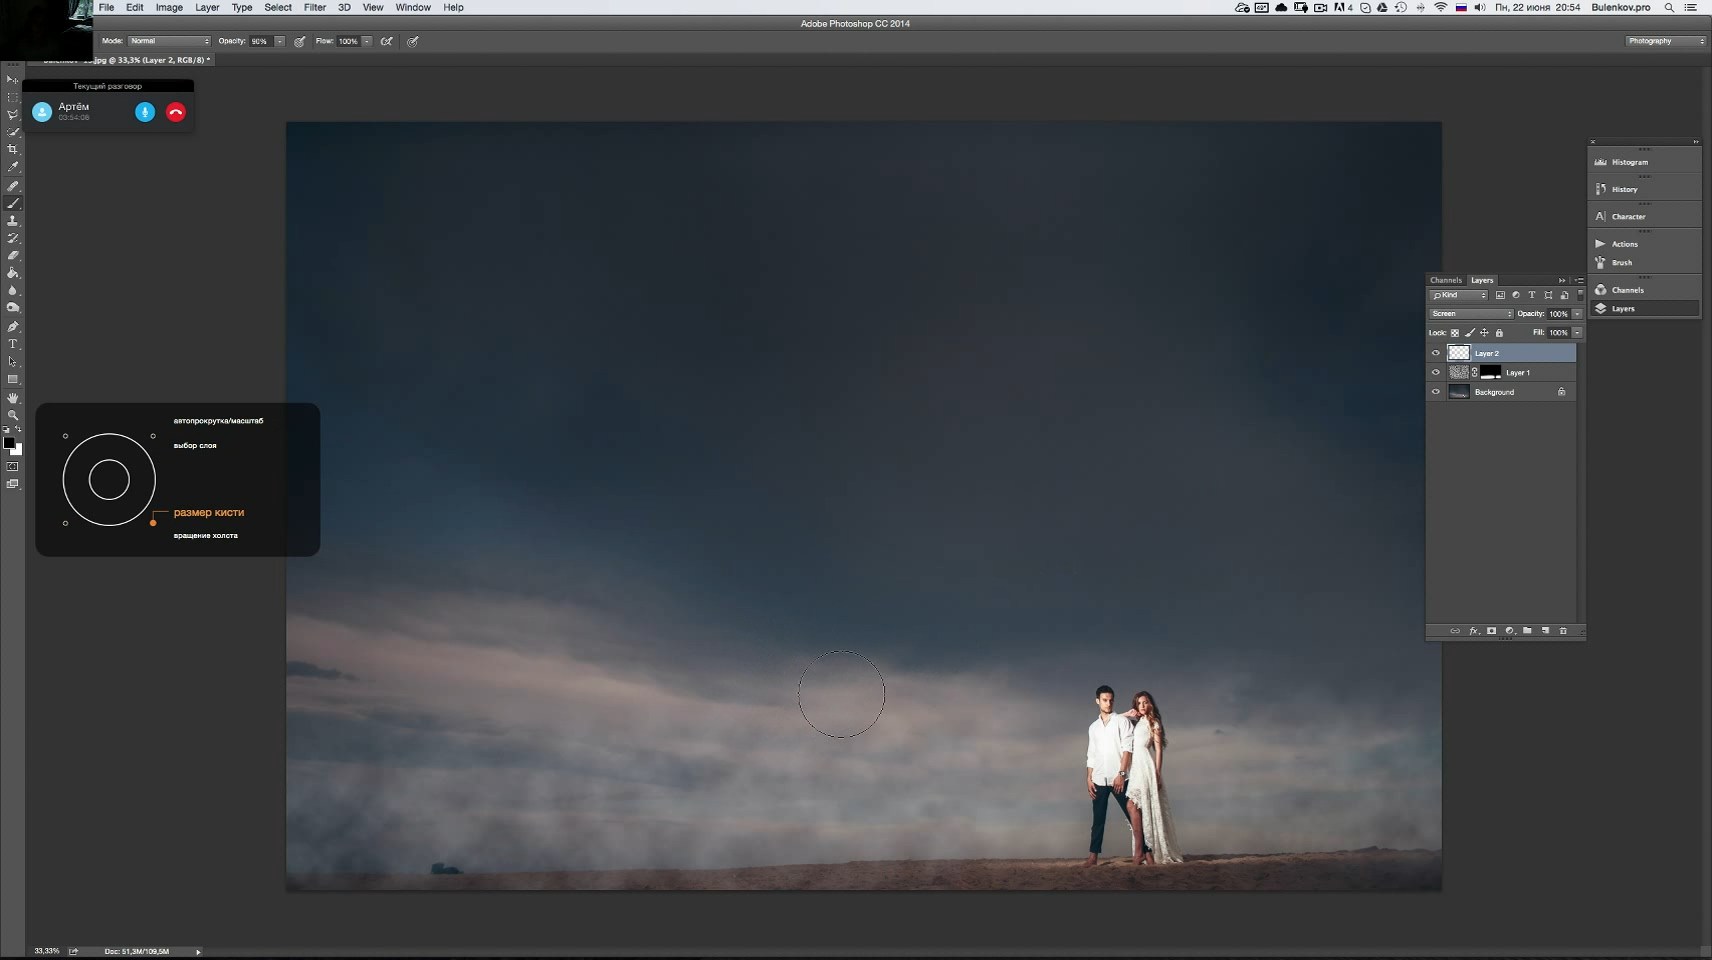Add a layer mask from Layers panel
Screen dimensions: 1712x960
click(1491, 631)
